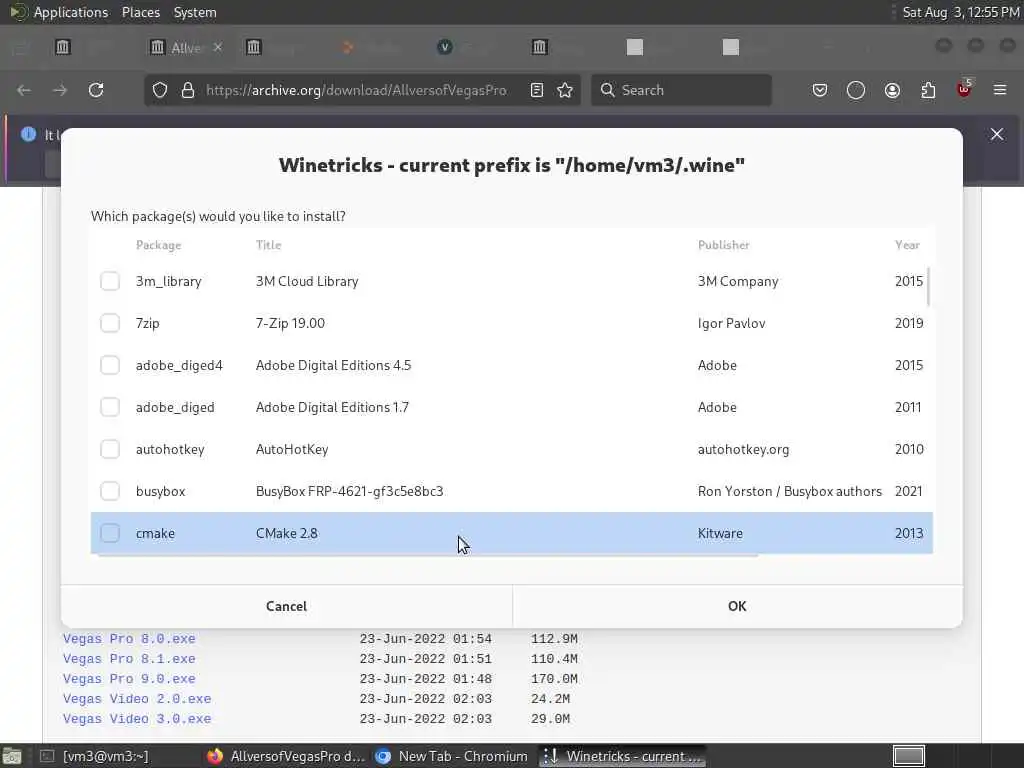Open Vegas Pro 8.0.exe download link
The width and height of the screenshot is (1024, 768).
tap(129, 639)
